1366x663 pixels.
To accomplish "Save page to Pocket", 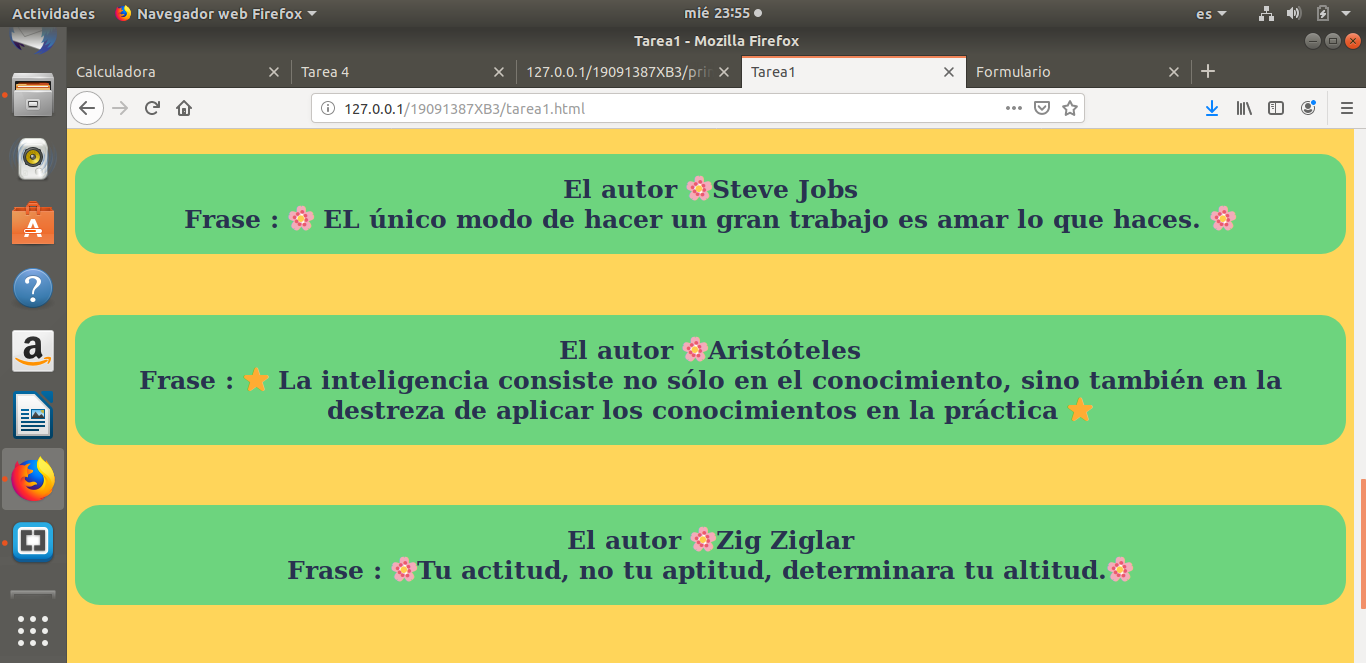I will (1042, 108).
